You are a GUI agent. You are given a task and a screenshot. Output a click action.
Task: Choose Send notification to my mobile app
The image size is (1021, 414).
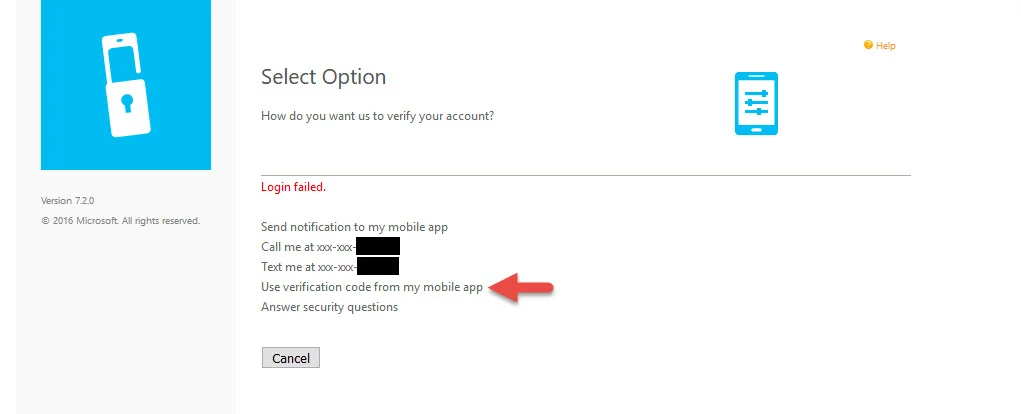(354, 227)
